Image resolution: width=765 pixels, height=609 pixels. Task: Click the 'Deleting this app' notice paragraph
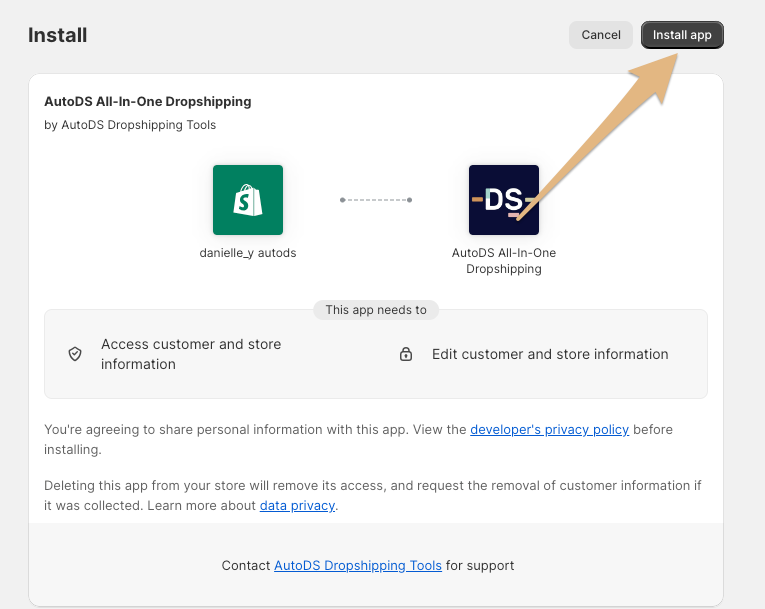click(373, 495)
